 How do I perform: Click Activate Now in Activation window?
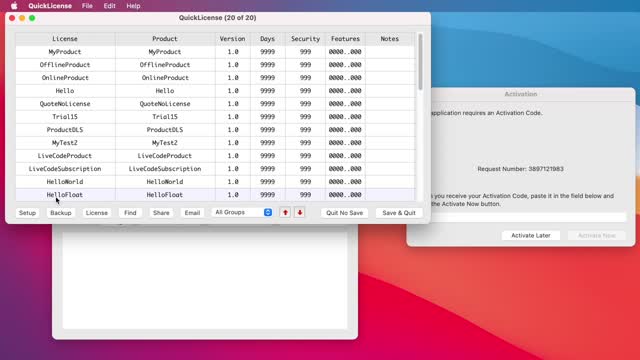(596, 236)
